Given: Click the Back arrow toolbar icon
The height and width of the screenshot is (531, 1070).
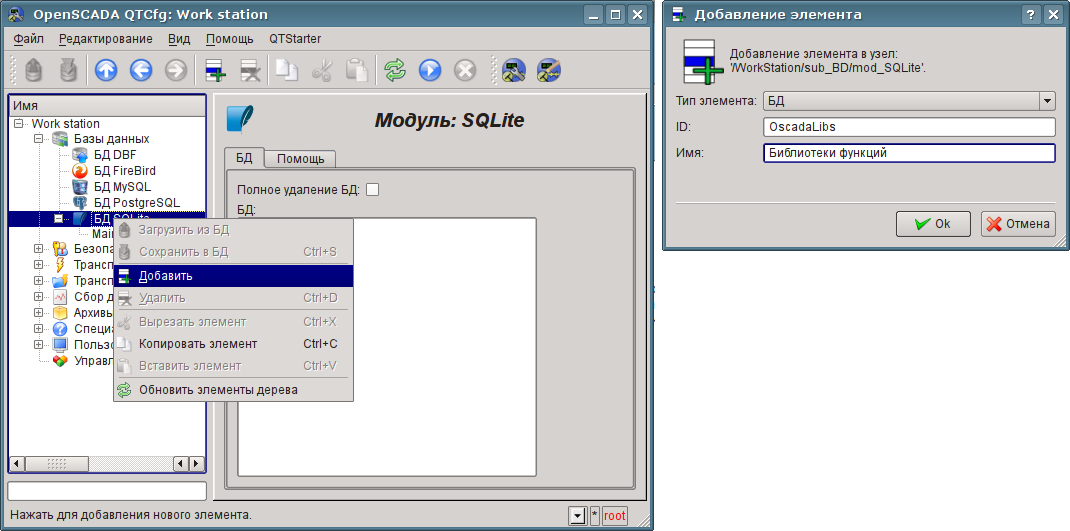Looking at the screenshot, I should click(x=140, y=70).
